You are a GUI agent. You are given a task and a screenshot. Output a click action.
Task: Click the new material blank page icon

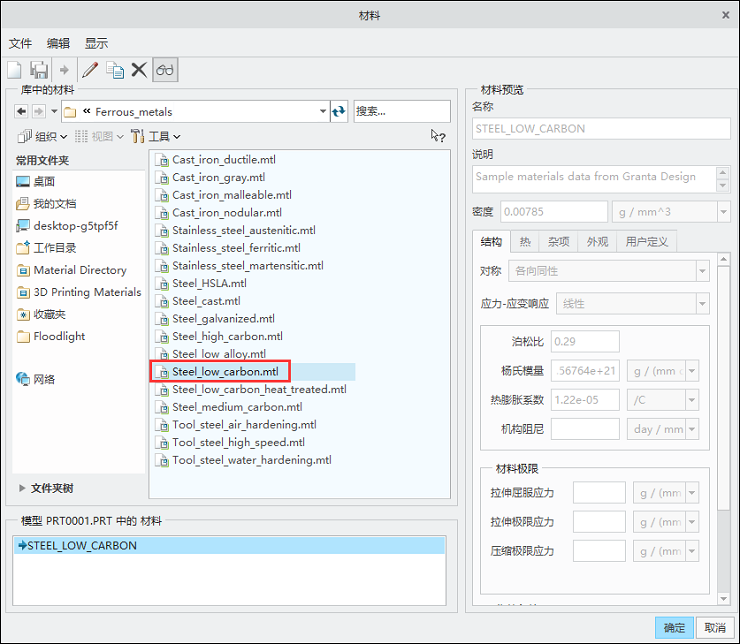coord(15,70)
